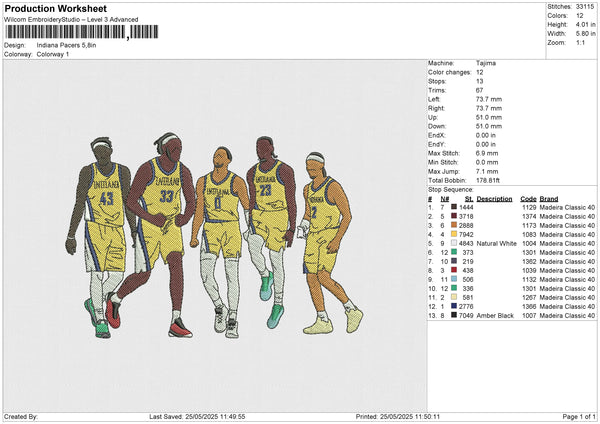Click the Width value "5.80 in"

point(585,34)
